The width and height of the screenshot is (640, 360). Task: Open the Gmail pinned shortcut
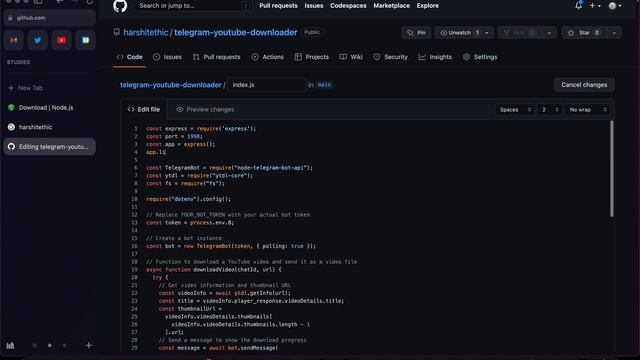(x=14, y=40)
